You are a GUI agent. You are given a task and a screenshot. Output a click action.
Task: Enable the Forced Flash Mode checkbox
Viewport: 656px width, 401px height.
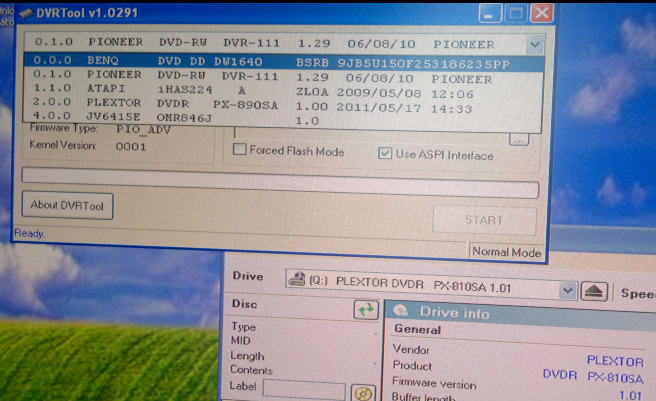[239, 149]
